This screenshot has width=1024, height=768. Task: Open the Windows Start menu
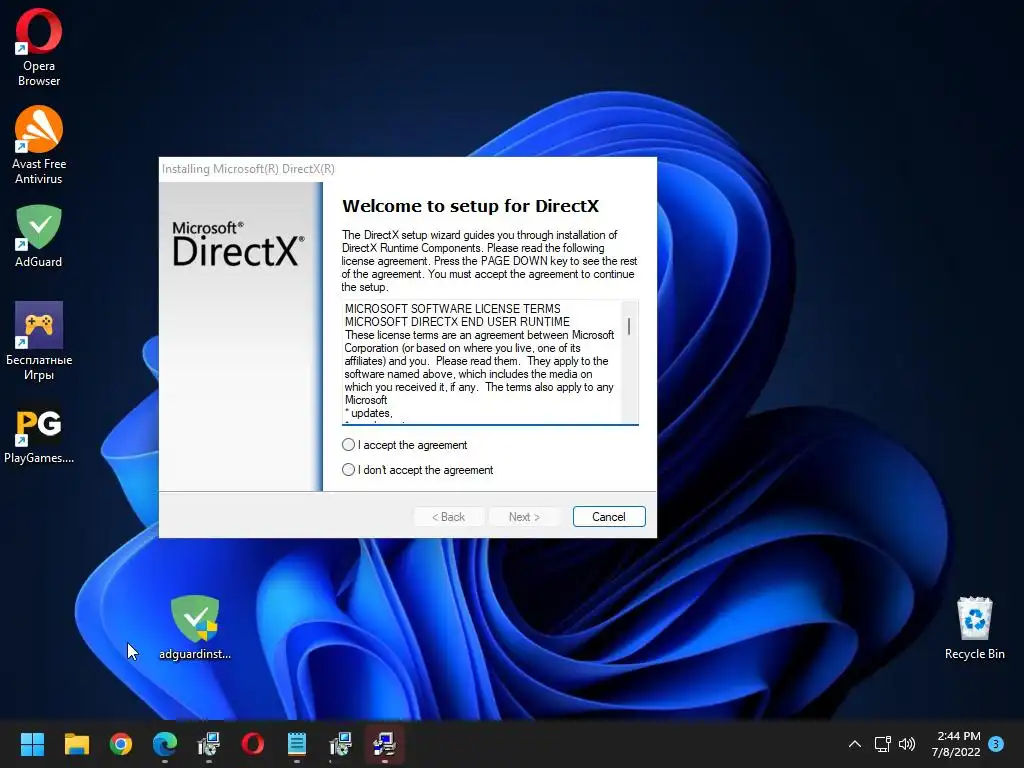tap(32, 744)
